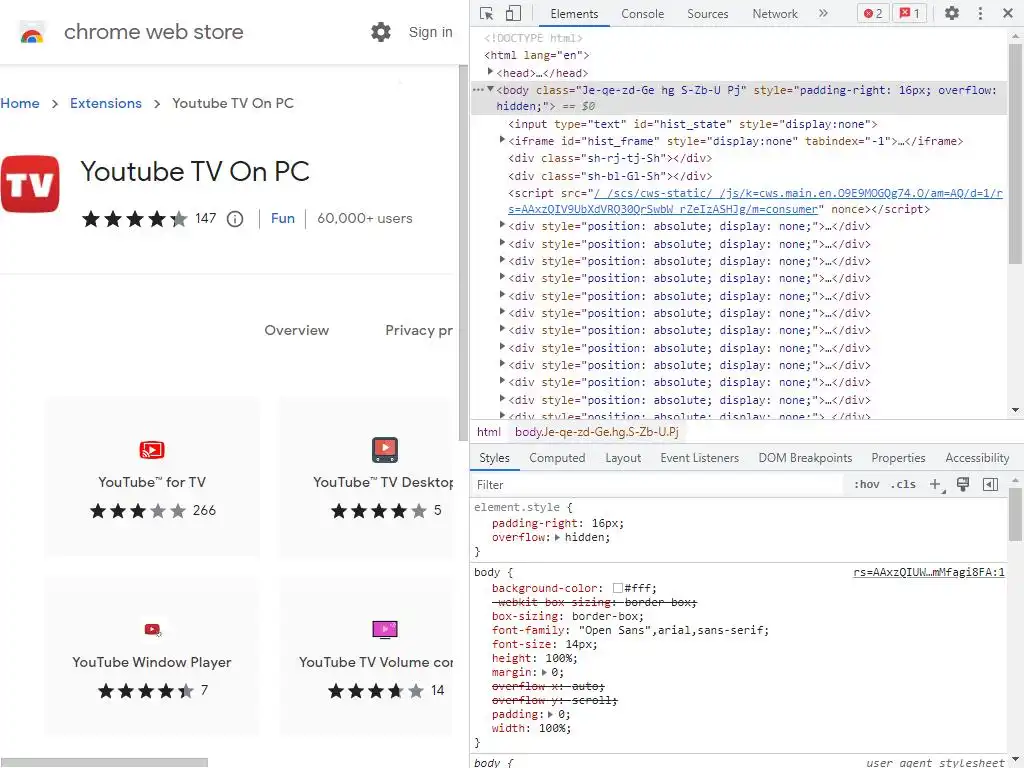Image resolution: width=1024 pixels, height=768 pixels.
Task: Click the YouTube TV Volume control icon
Action: coord(385,630)
